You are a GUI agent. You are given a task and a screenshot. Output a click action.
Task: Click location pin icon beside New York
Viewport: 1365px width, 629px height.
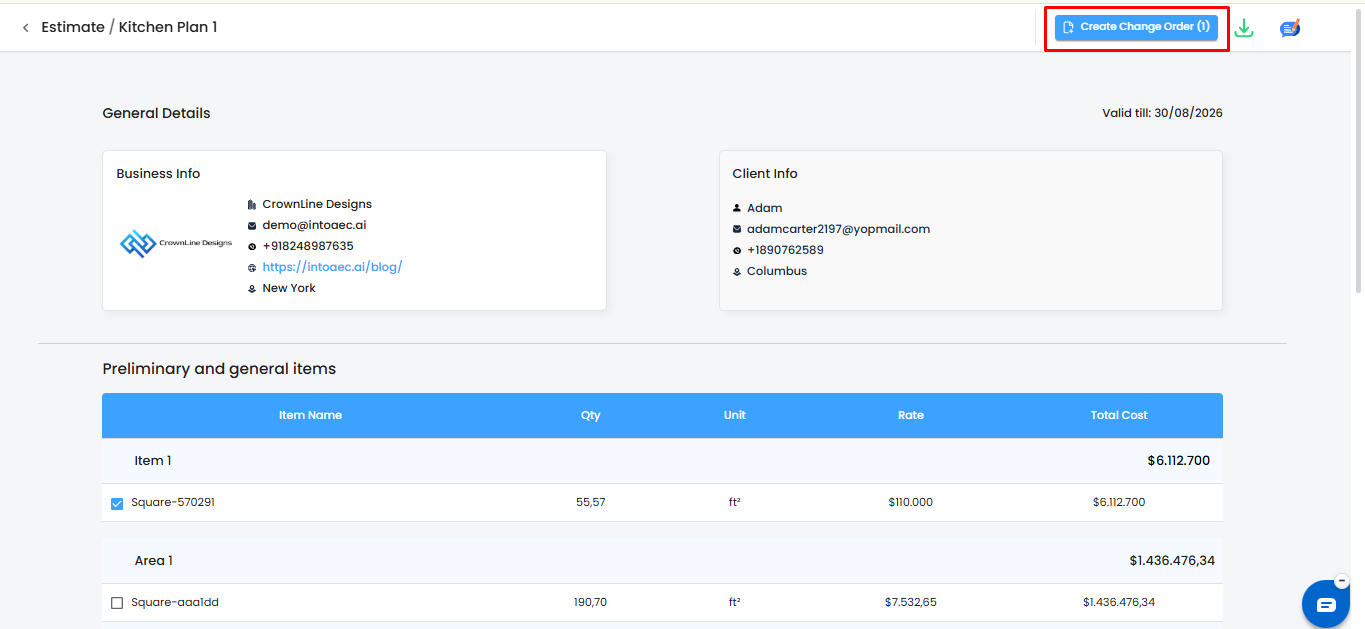point(252,288)
